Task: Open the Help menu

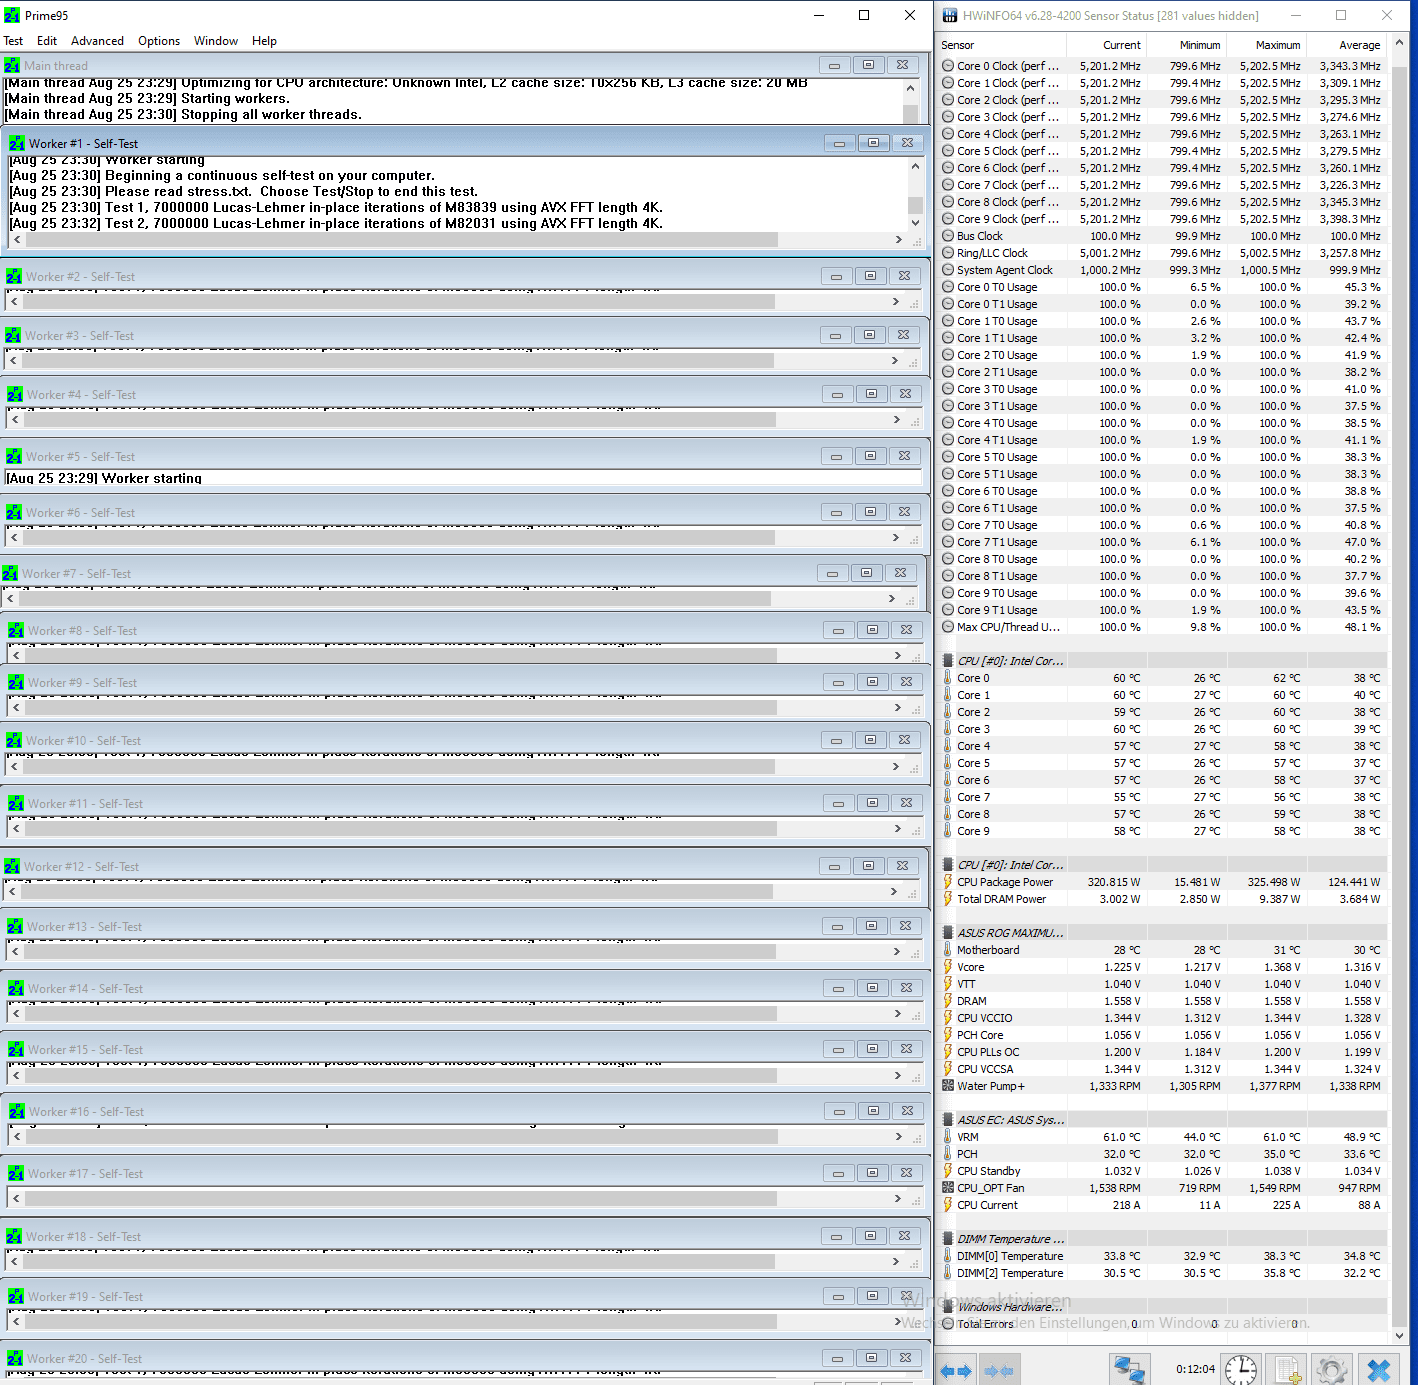Action: (x=264, y=41)
